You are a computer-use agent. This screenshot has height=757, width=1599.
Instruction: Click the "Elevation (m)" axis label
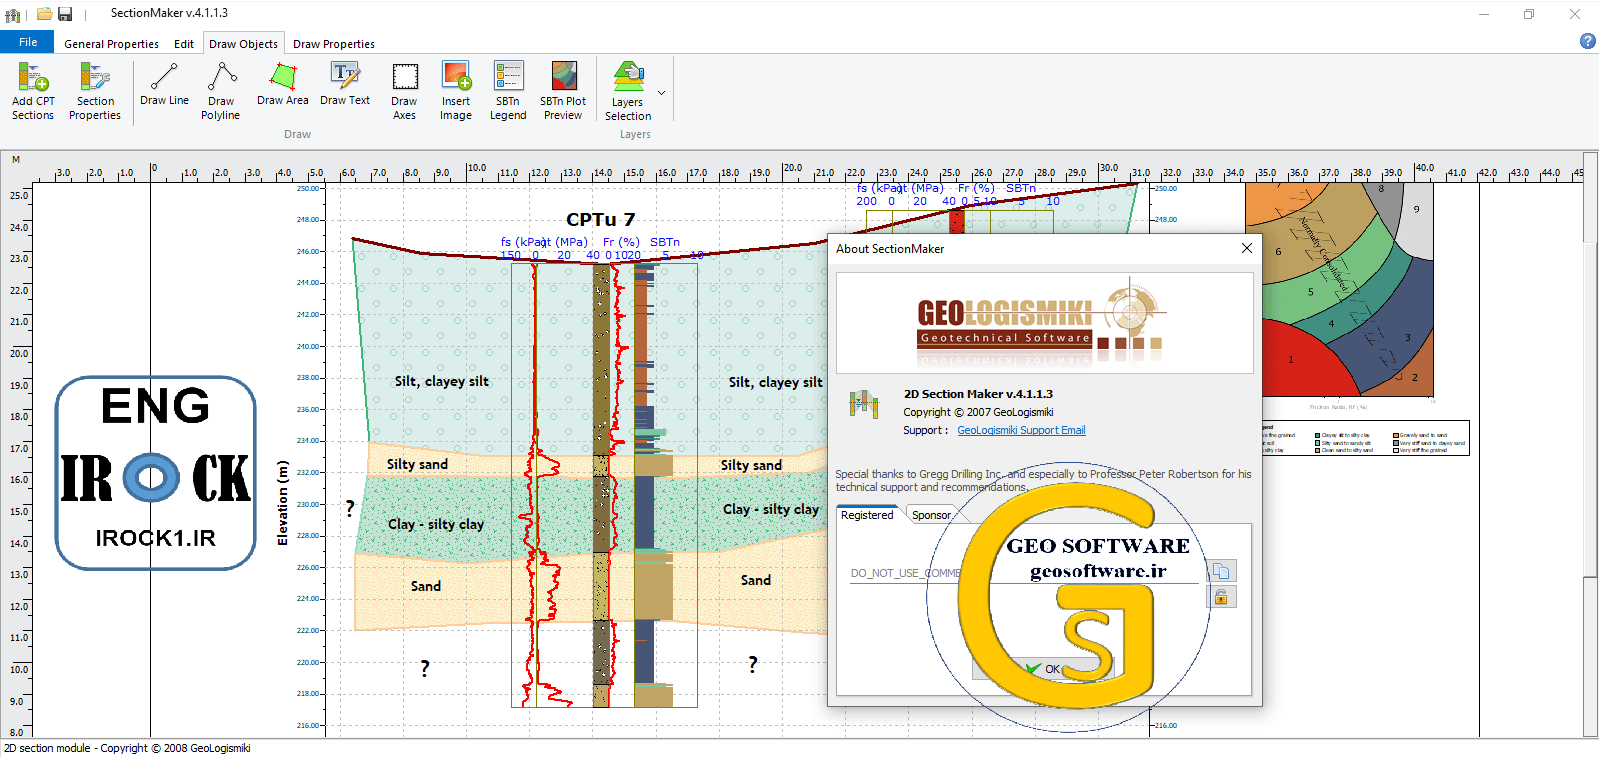(x=282, y=503)
